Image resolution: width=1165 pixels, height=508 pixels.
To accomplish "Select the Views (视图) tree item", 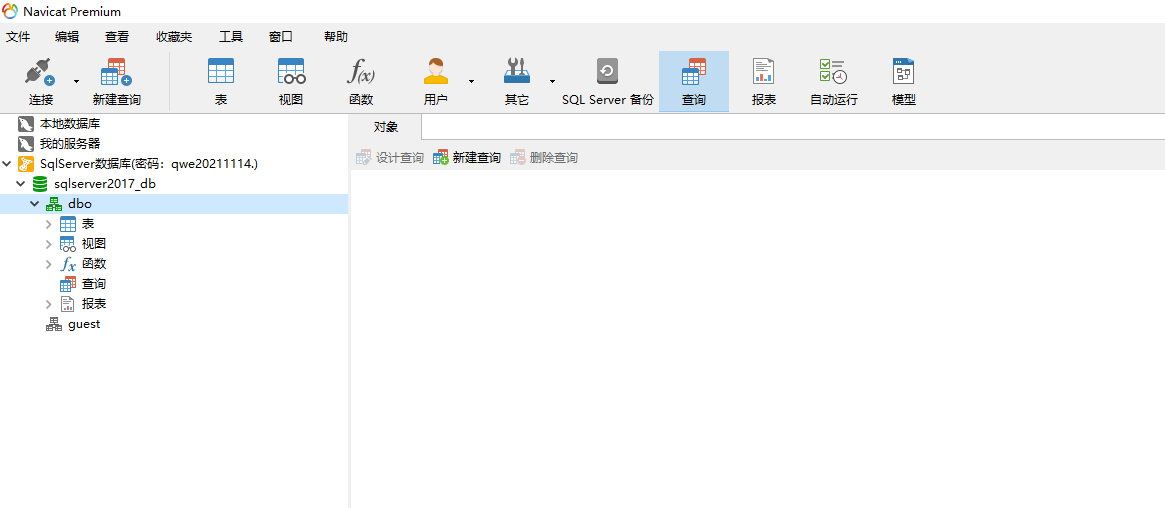I will pos(94,244).
